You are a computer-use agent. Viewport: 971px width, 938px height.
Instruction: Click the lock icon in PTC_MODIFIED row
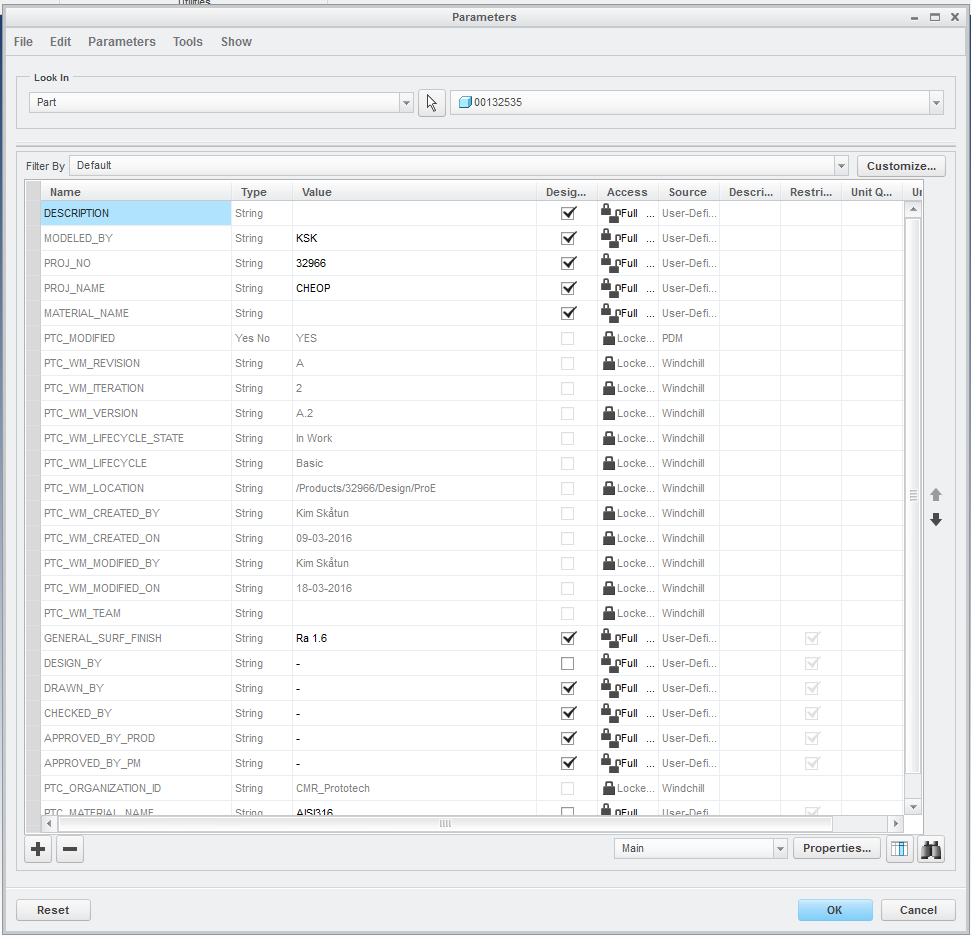(x=609, y=338)
